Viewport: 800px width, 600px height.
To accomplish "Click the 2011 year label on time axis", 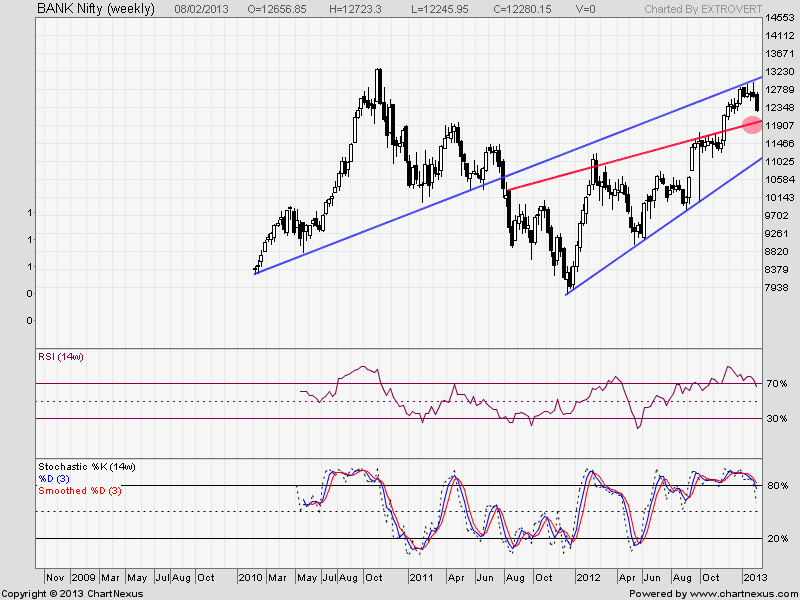I will [x=422, y=577].
